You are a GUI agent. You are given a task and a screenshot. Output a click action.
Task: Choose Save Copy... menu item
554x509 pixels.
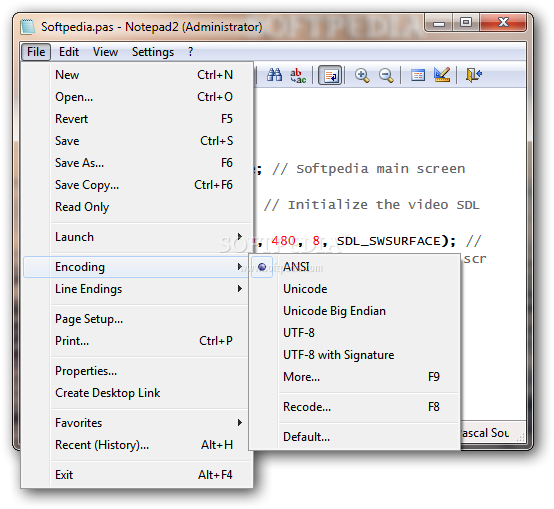[138, 185]
